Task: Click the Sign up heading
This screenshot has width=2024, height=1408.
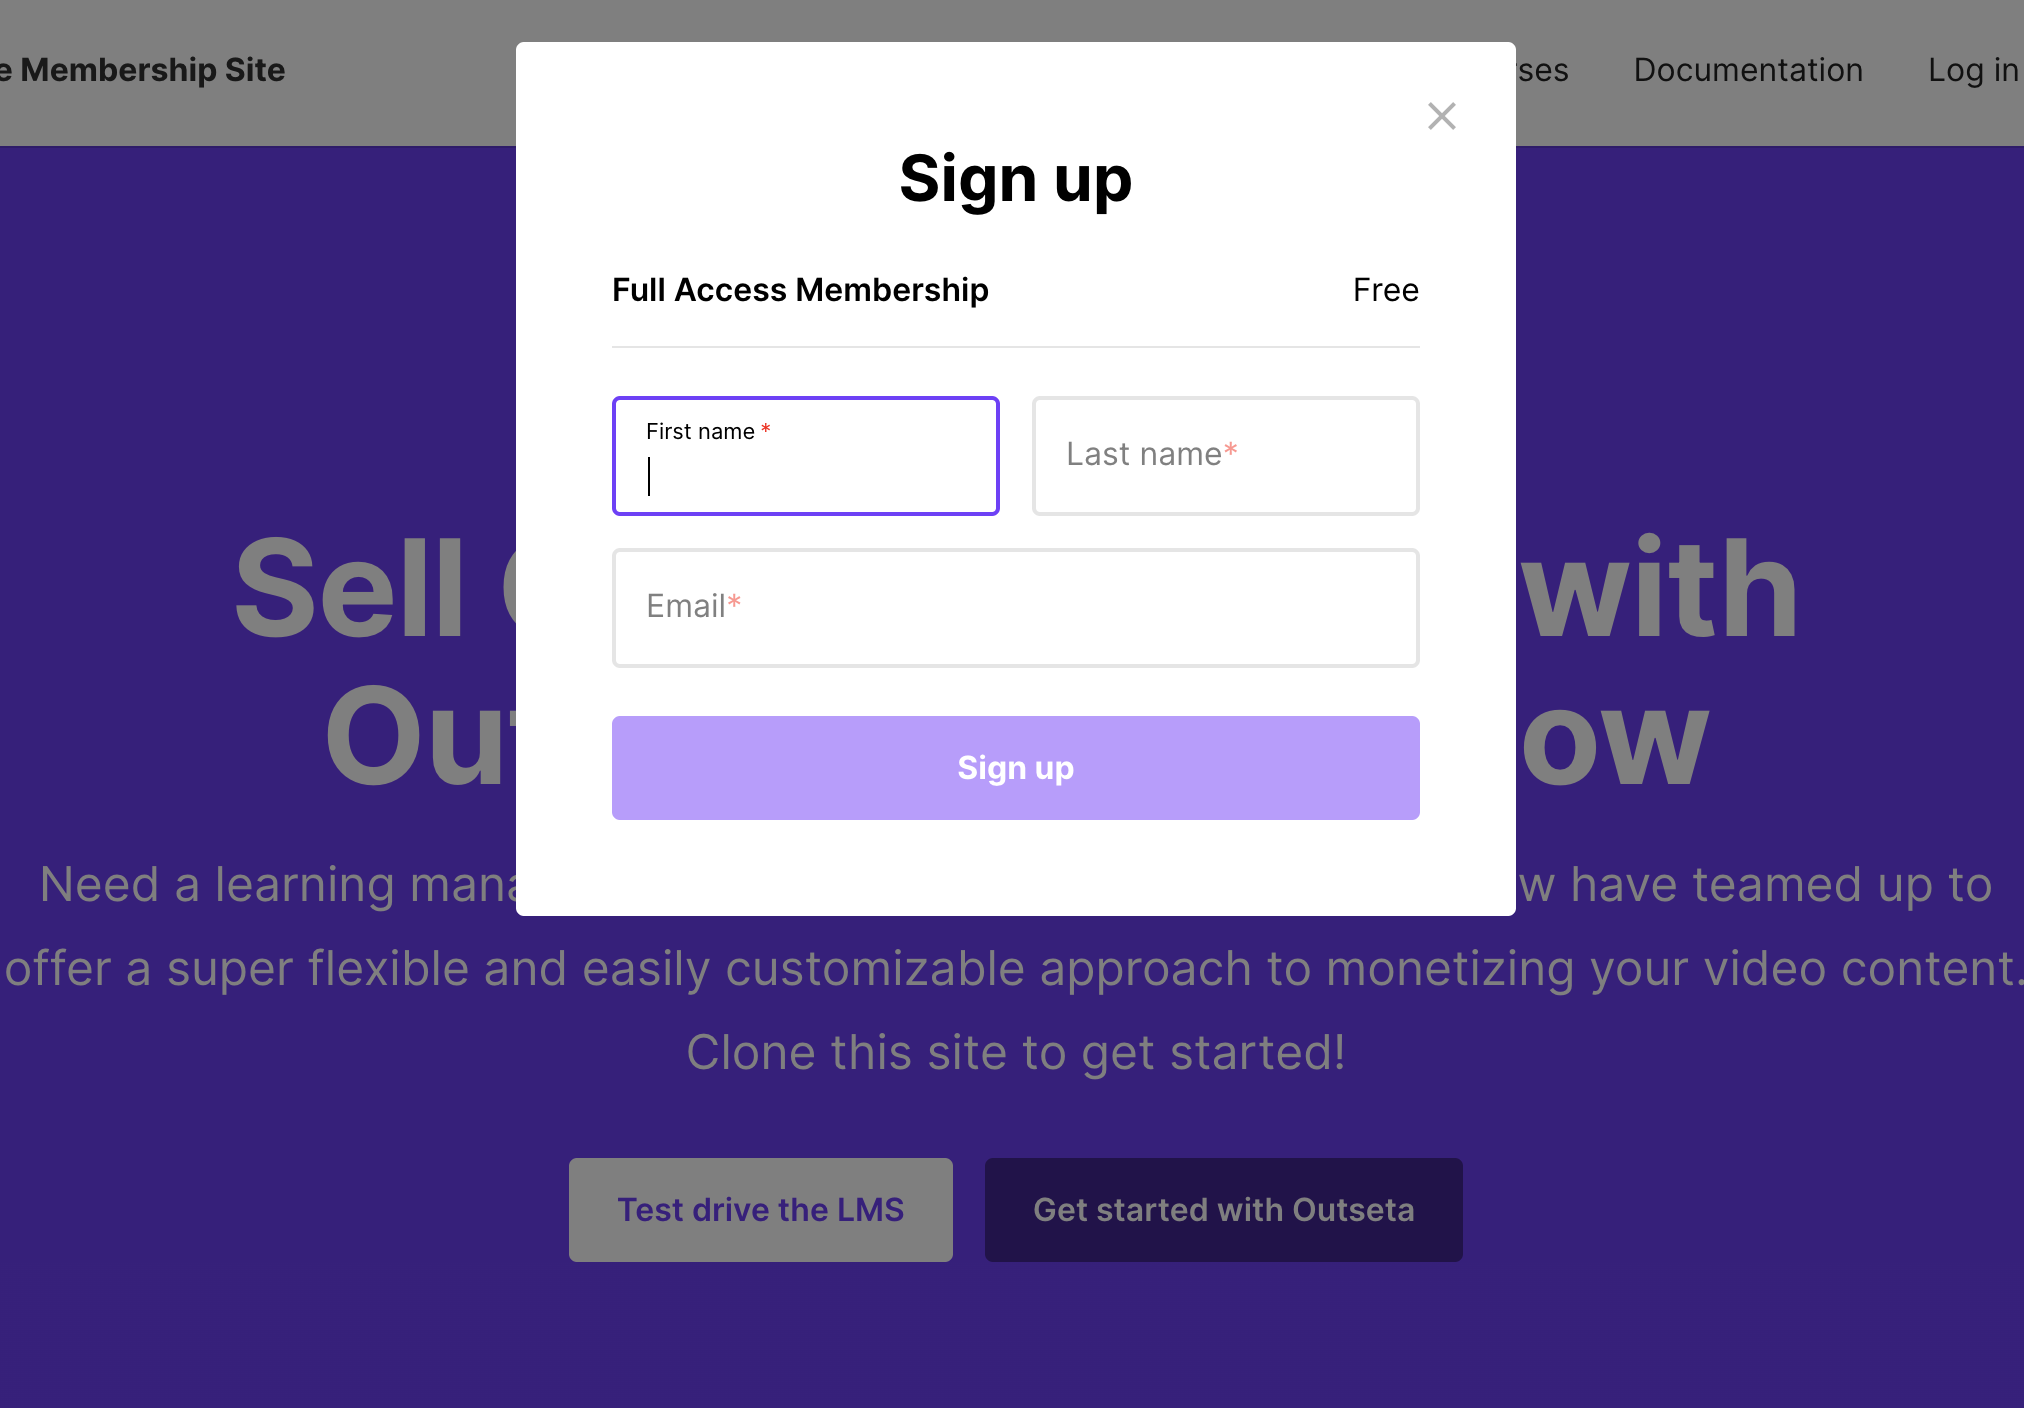Action: tap(1015, 180)
